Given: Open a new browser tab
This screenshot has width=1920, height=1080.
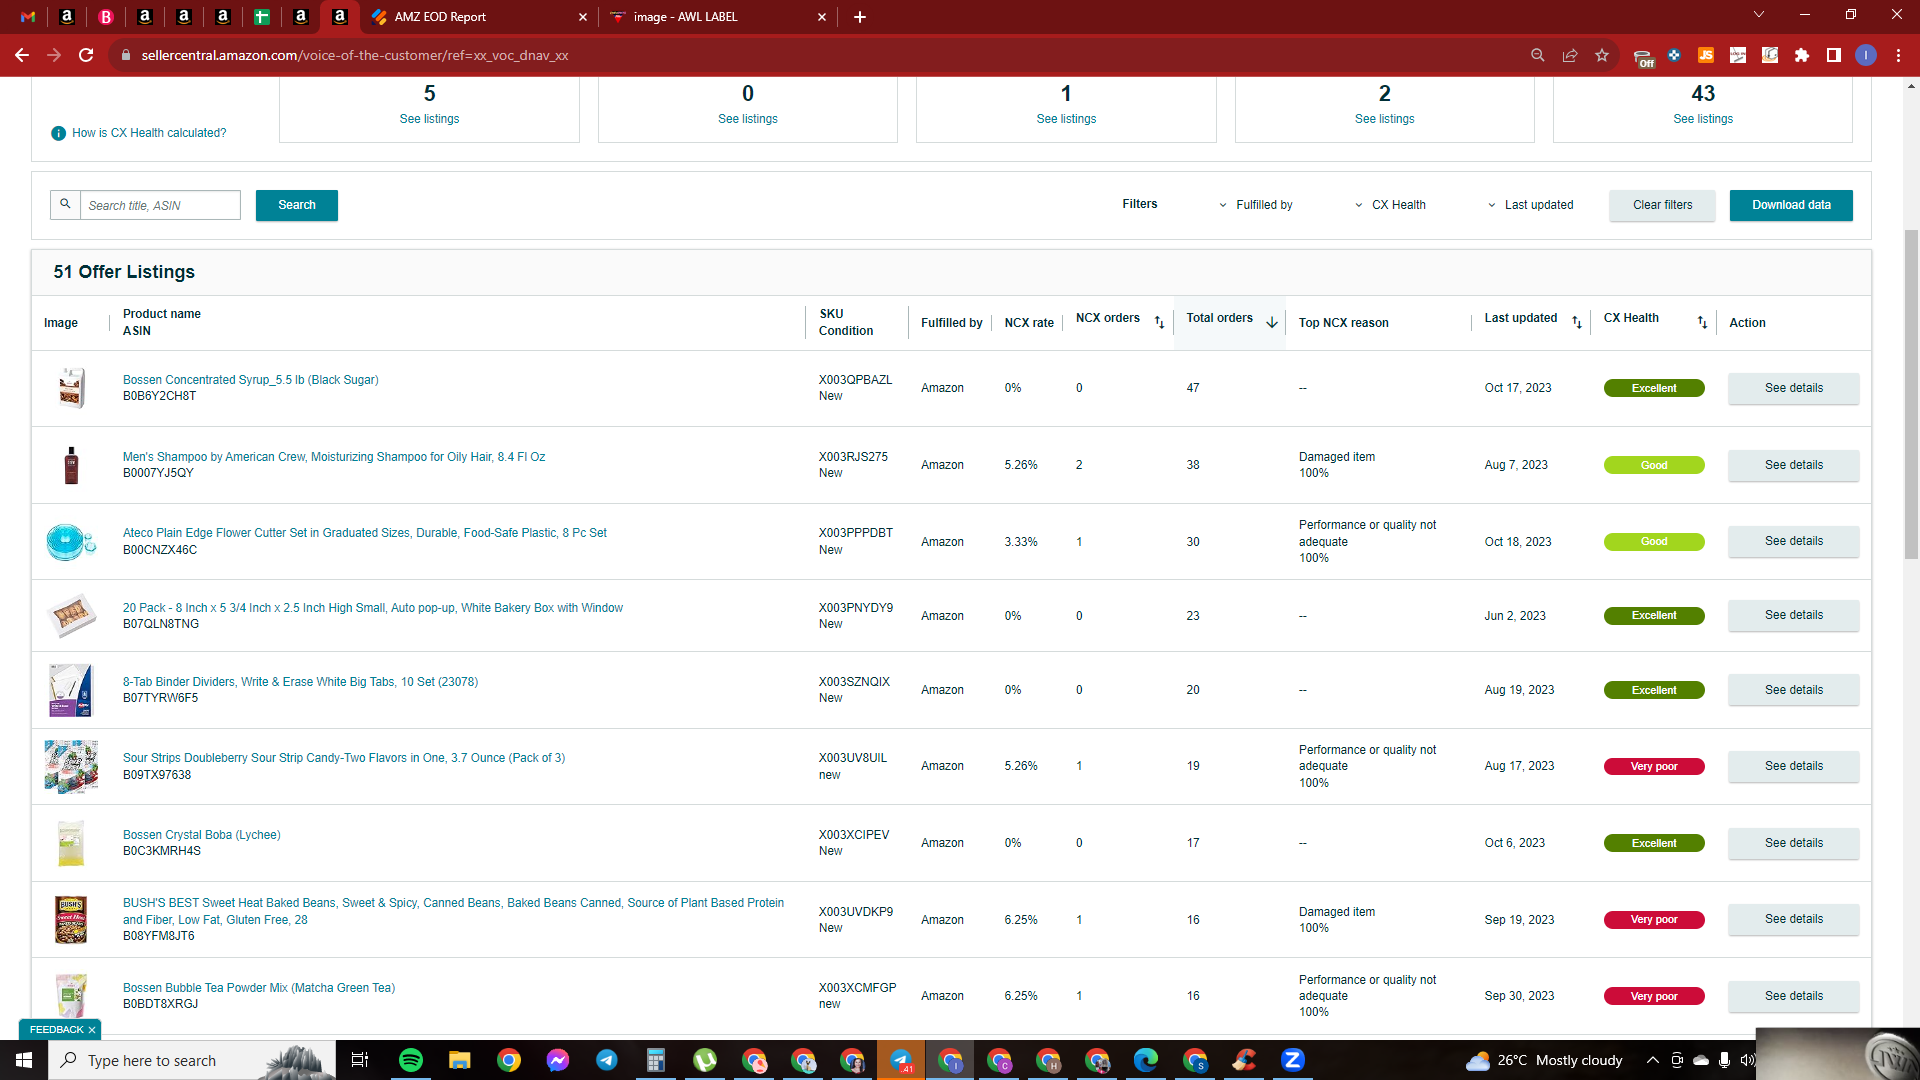Looking at the screenshot, I should 860,17.
